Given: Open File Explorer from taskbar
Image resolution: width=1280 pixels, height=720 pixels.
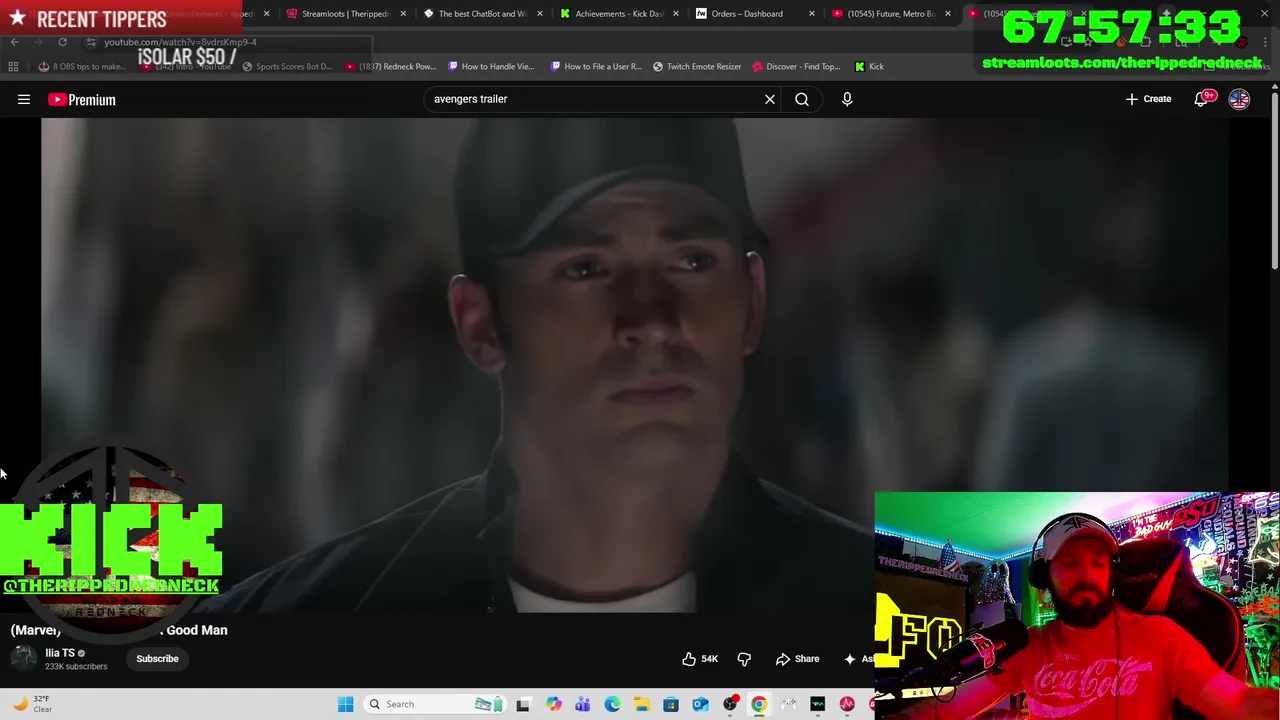Looking at the screenshot, I should 641,704.
